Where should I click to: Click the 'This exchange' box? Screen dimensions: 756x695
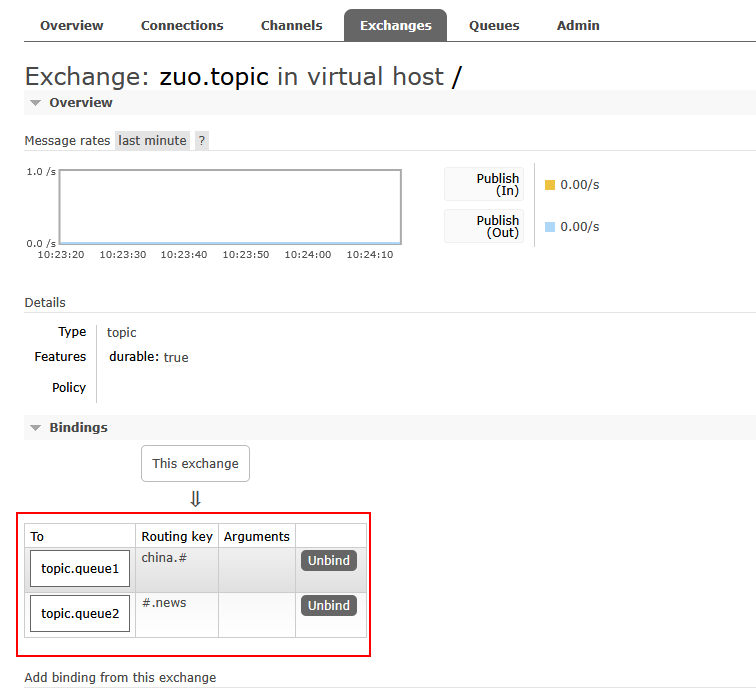coord(195,464)
